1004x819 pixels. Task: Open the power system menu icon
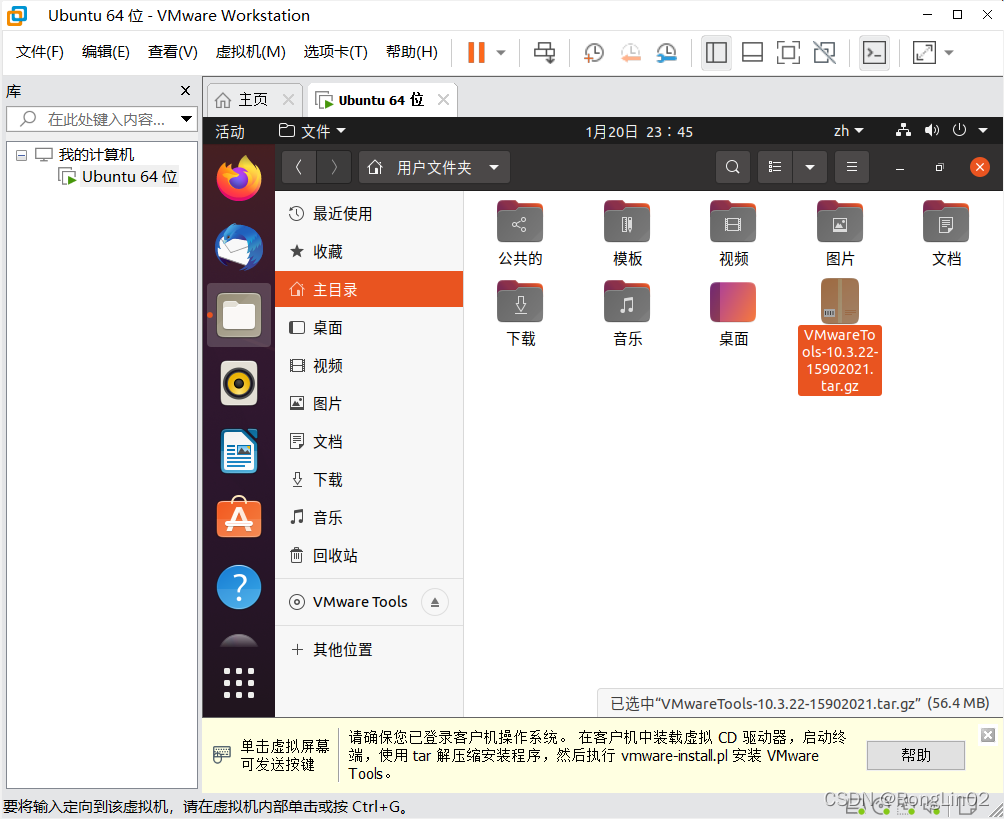[x=959, y=131]
